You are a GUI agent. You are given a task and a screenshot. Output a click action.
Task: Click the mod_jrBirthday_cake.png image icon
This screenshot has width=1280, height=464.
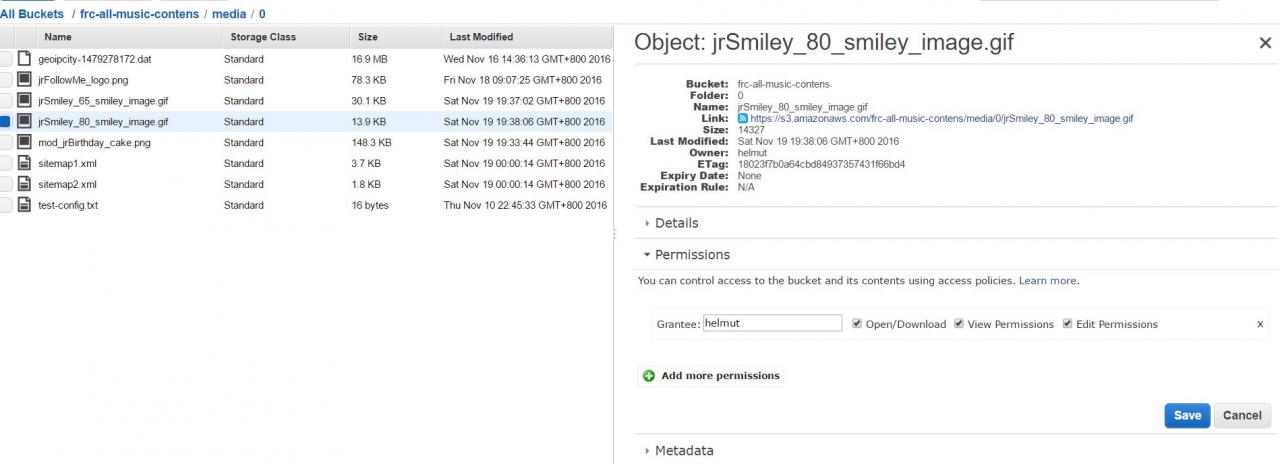(x=25, y=142)
